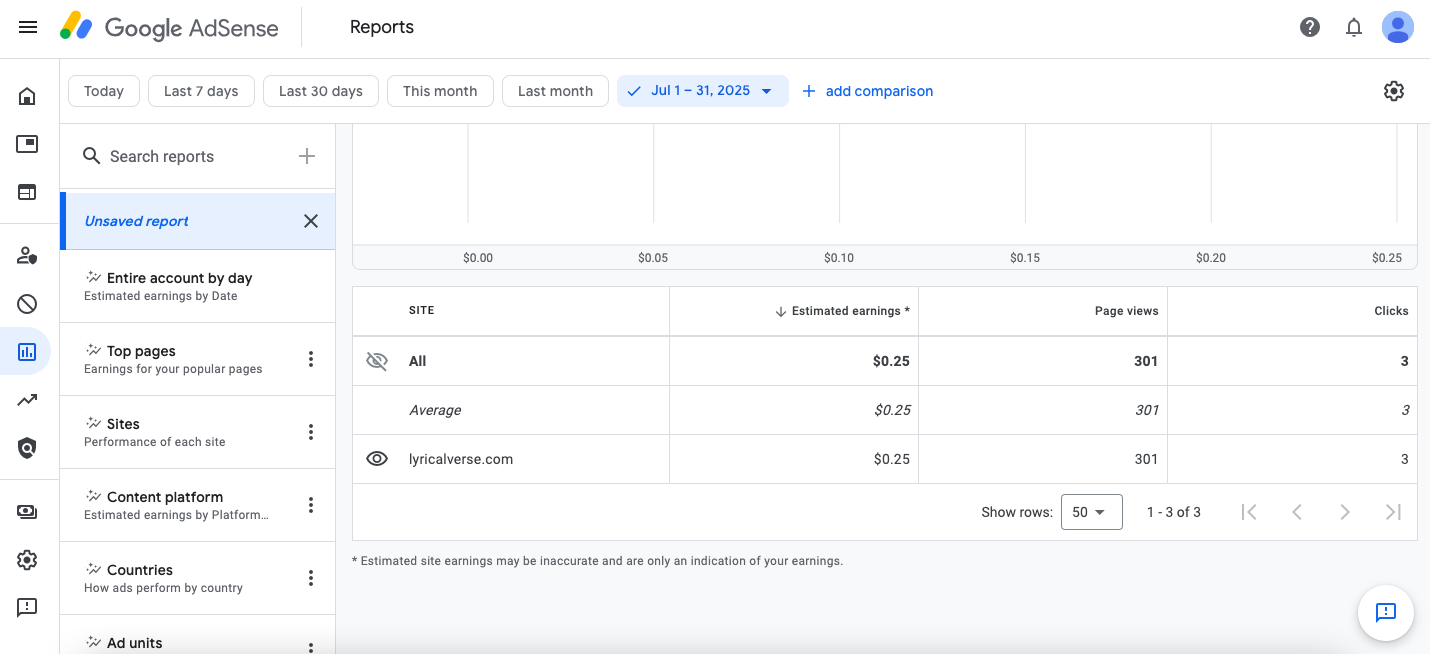The height and width of the screenshot is (654, 1430).
Task: Open the Ads section icon
Action: [x=27, y=144]
